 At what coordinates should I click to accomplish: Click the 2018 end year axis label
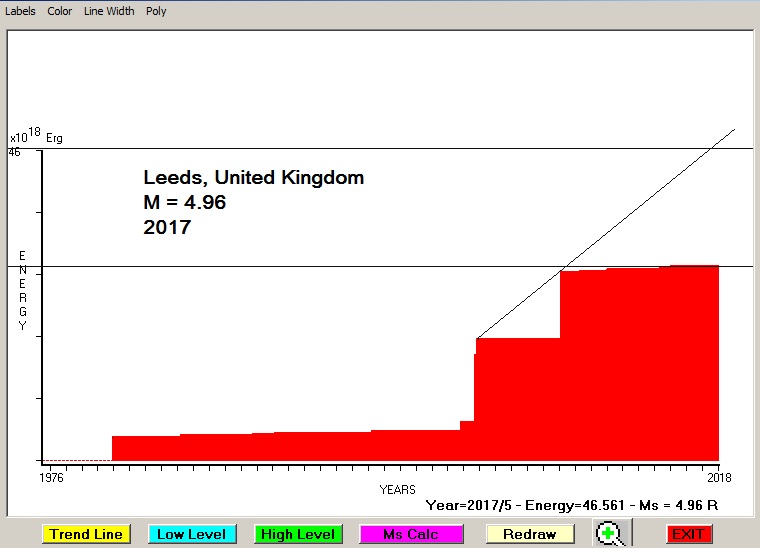tap(718, 479)
